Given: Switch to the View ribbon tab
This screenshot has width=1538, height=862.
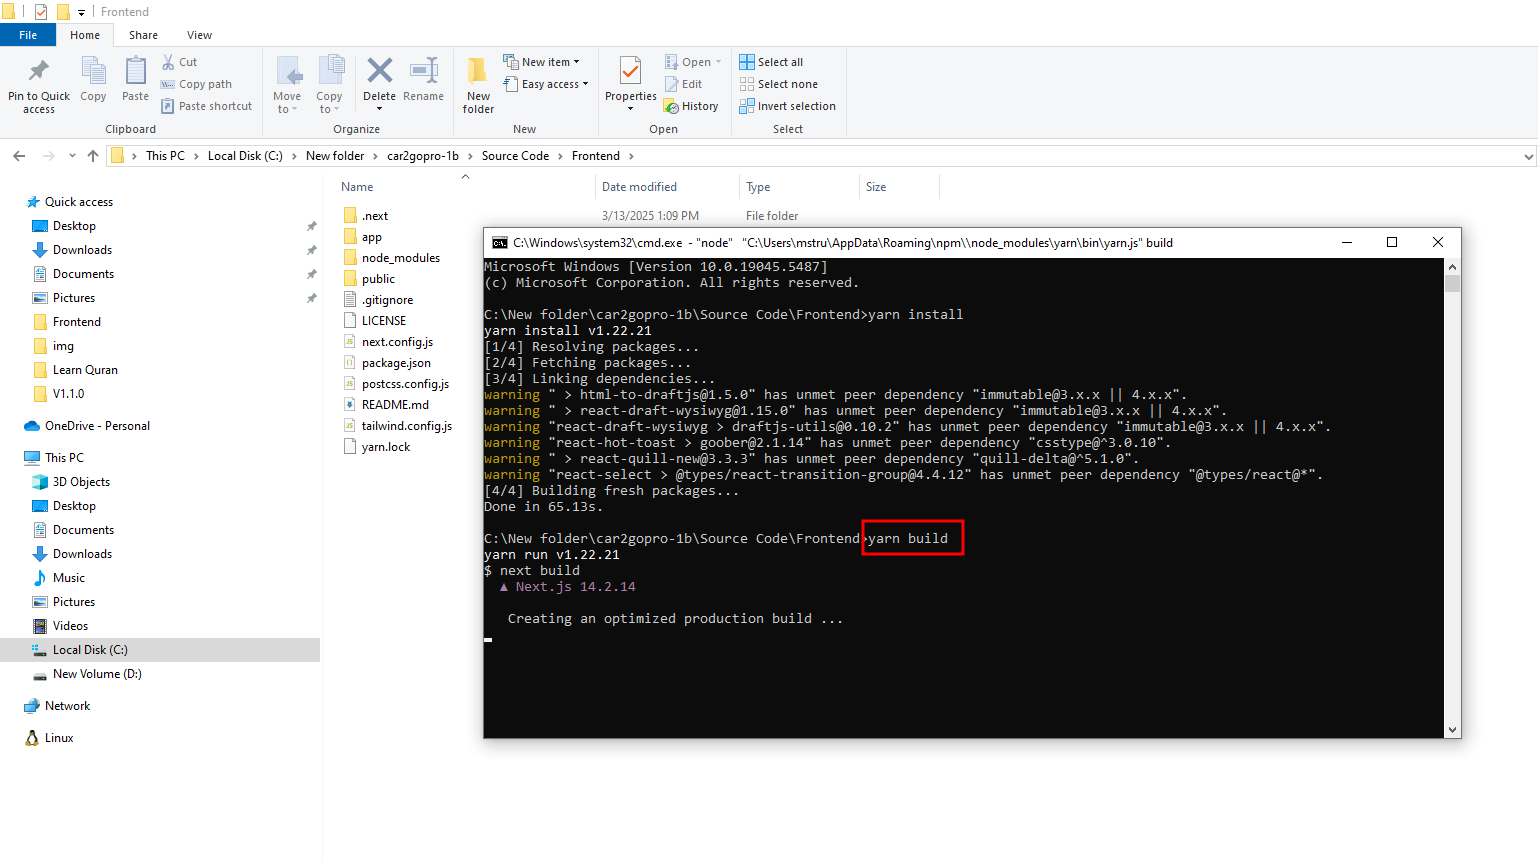Looking at the screenshot, I should pyautogui.click(x=199, y=35).
